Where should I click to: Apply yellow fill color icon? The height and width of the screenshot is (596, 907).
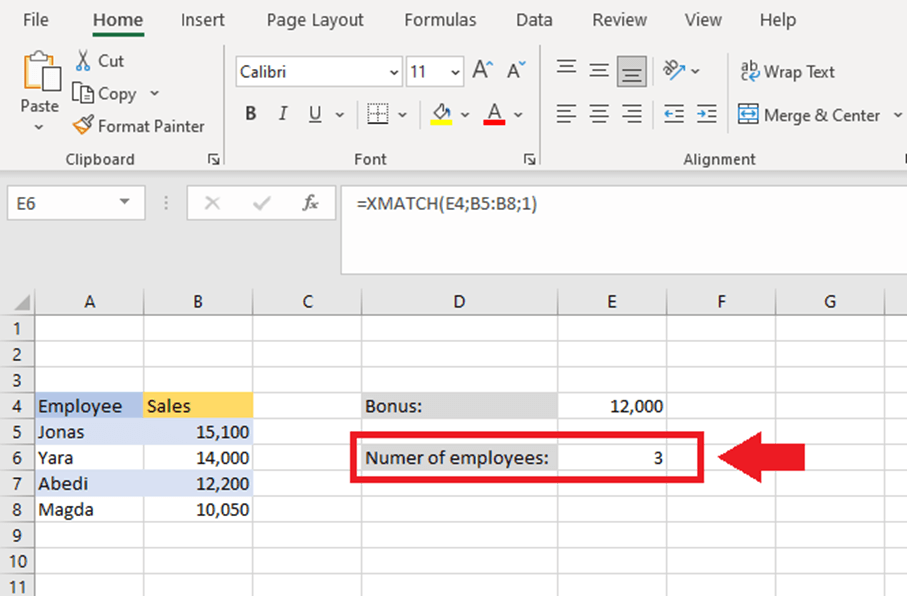tap(440, 114)
